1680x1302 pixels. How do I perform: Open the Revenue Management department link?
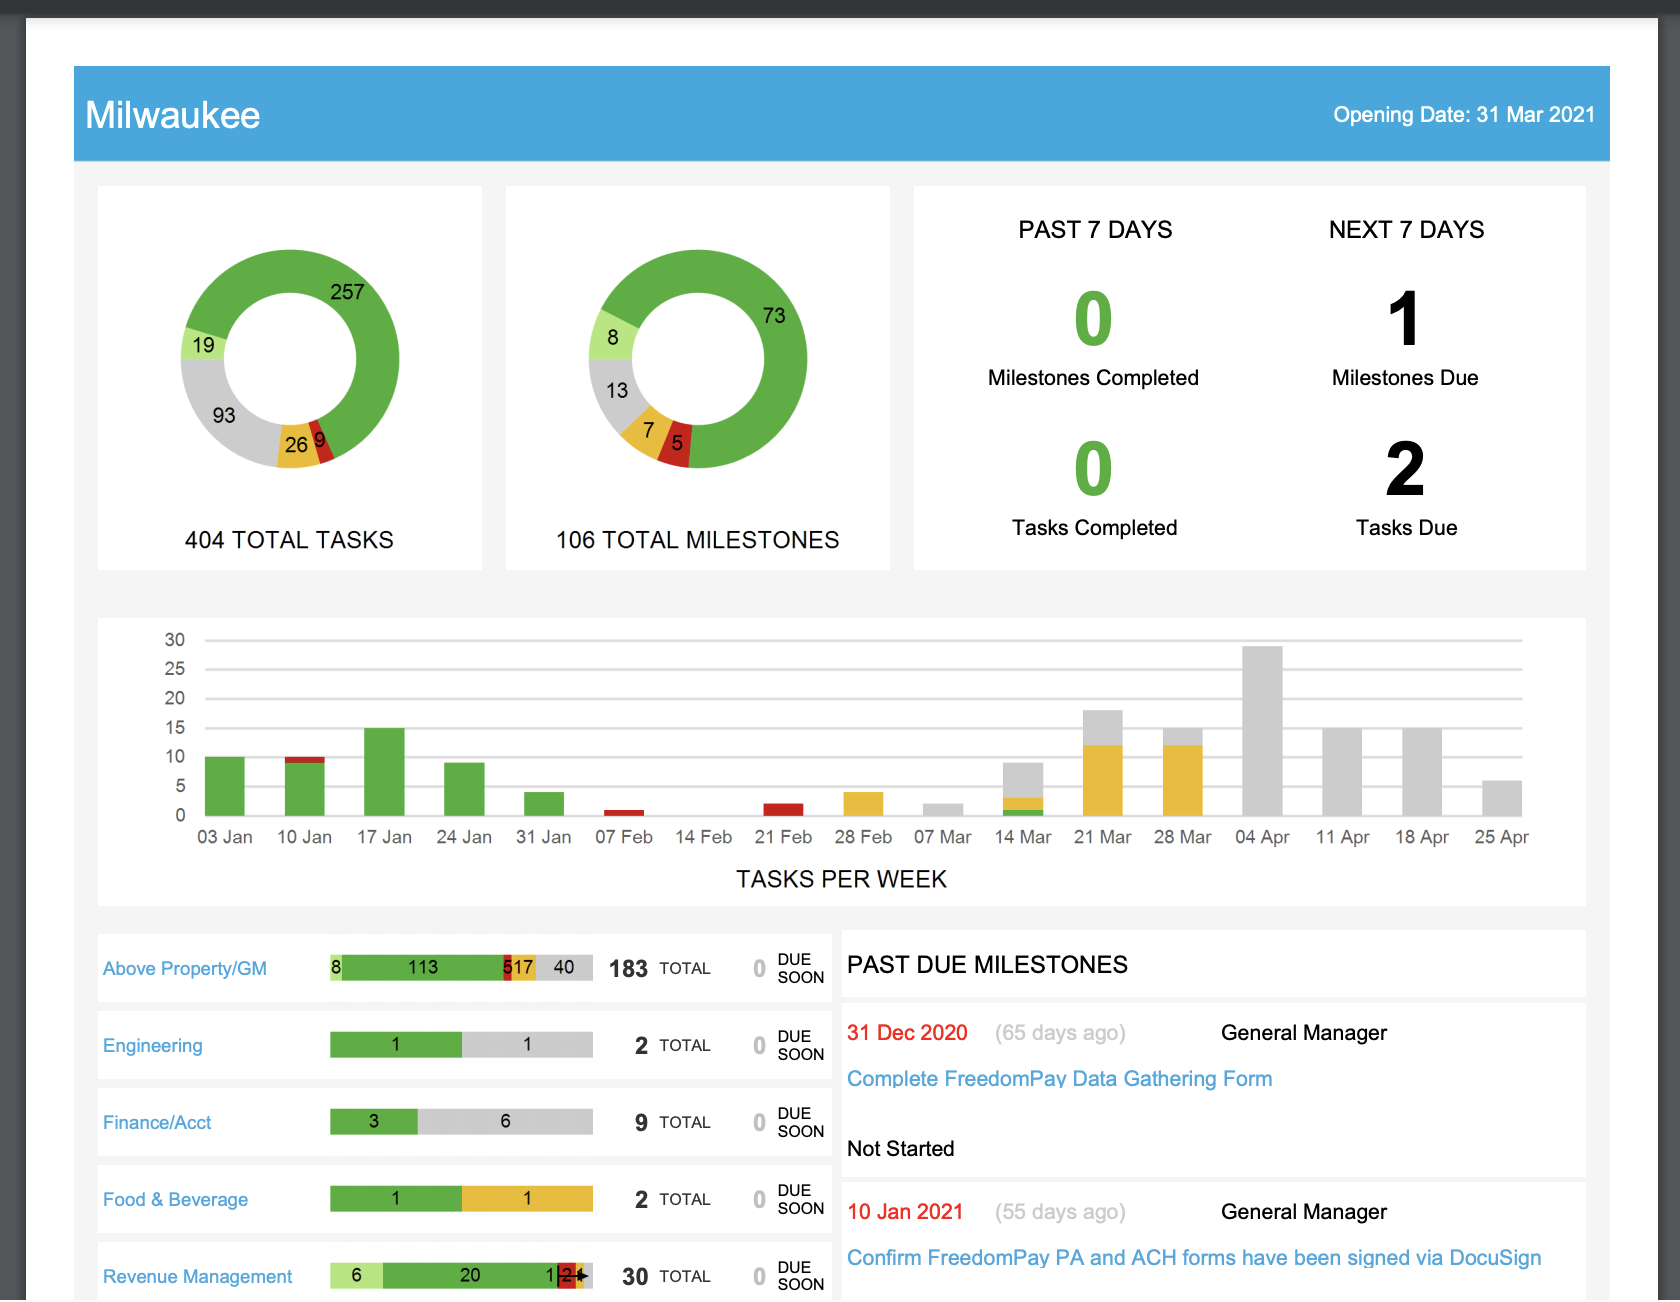(x=197, y=1276)
